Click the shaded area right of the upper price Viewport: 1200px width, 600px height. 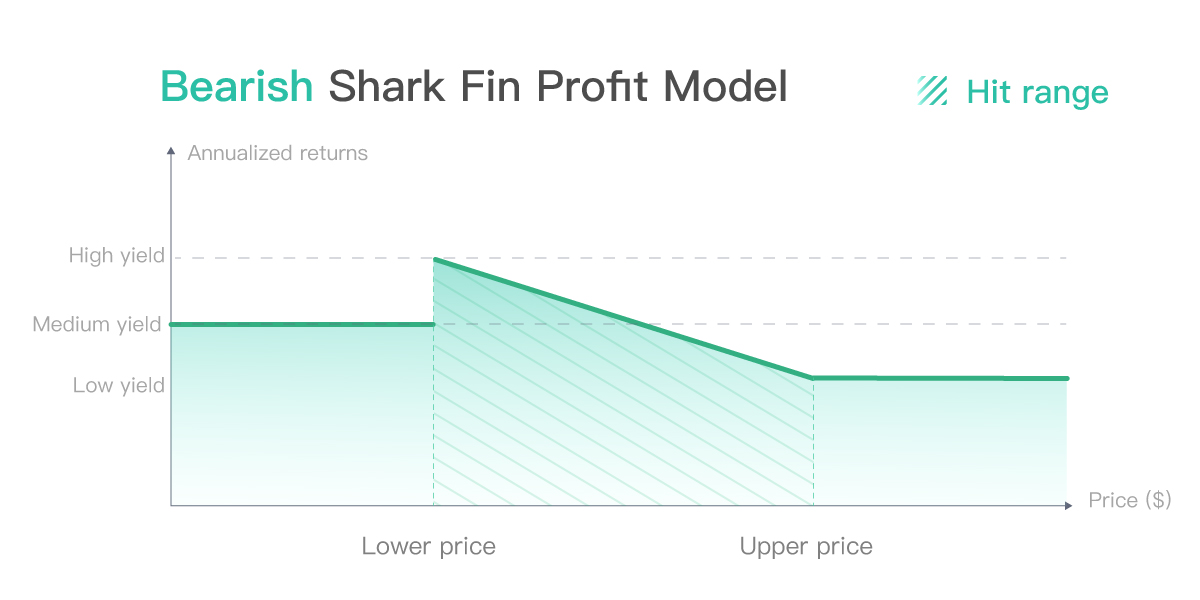point(940,440)
